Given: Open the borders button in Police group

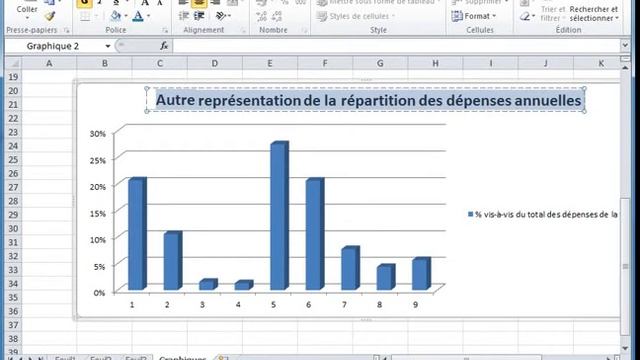Looking at the screenshot, I should pos(85,16).
